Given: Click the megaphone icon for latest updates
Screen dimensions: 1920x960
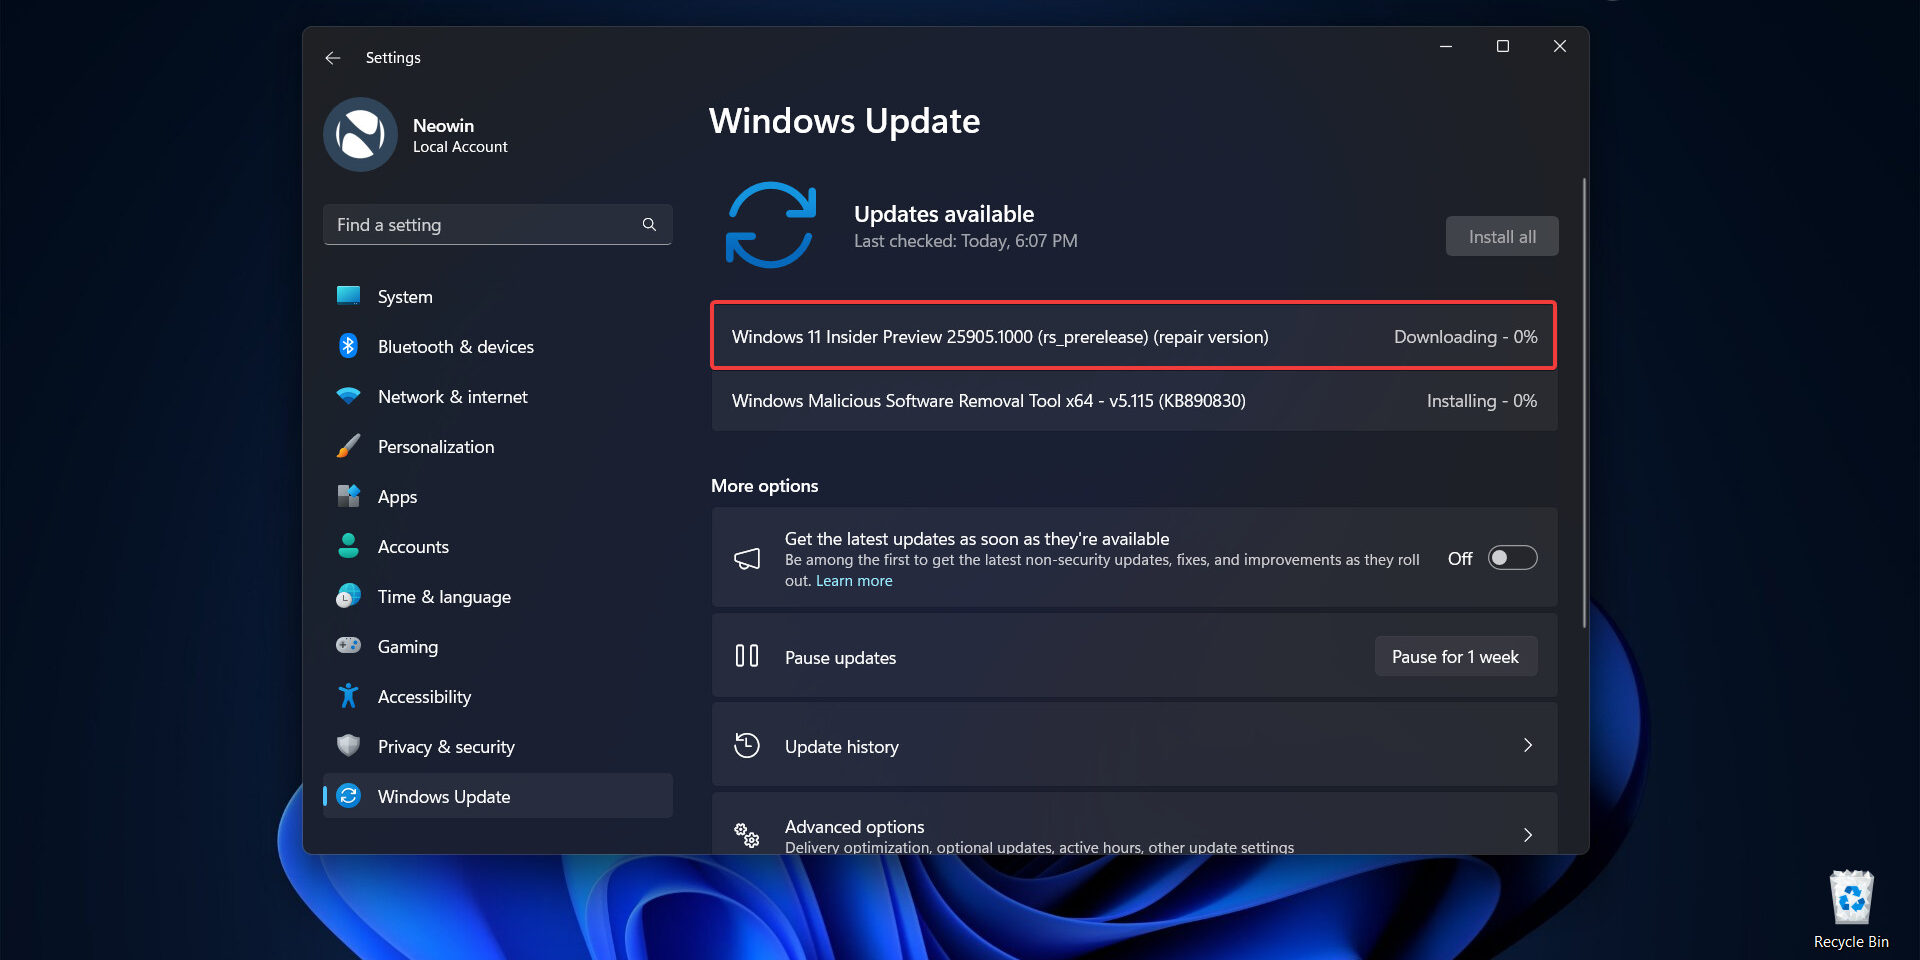Looking at the screenshot, I should 747,558.
